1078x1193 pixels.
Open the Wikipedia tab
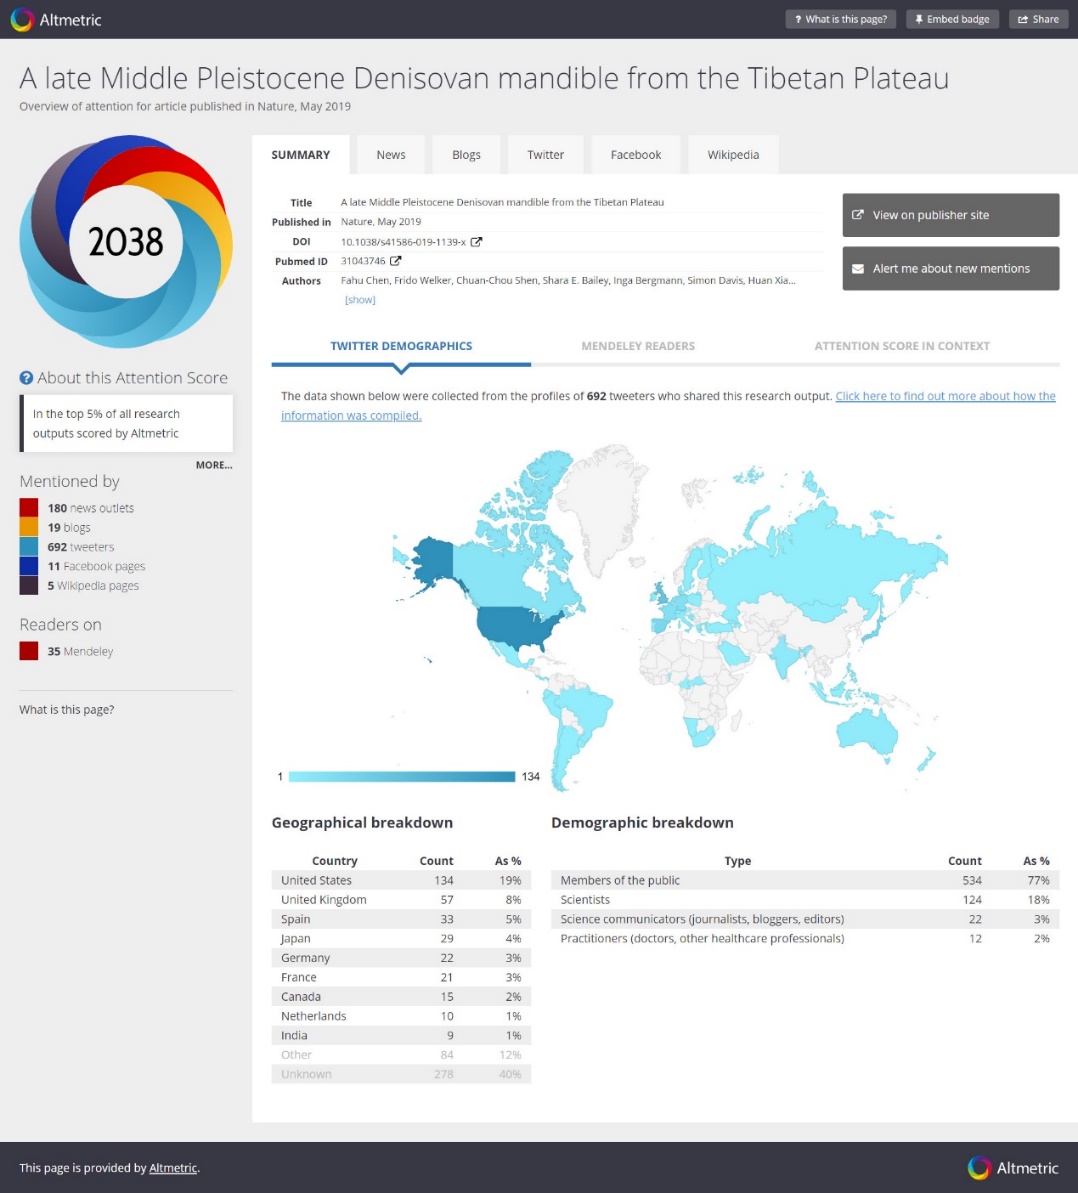point(733,155)
